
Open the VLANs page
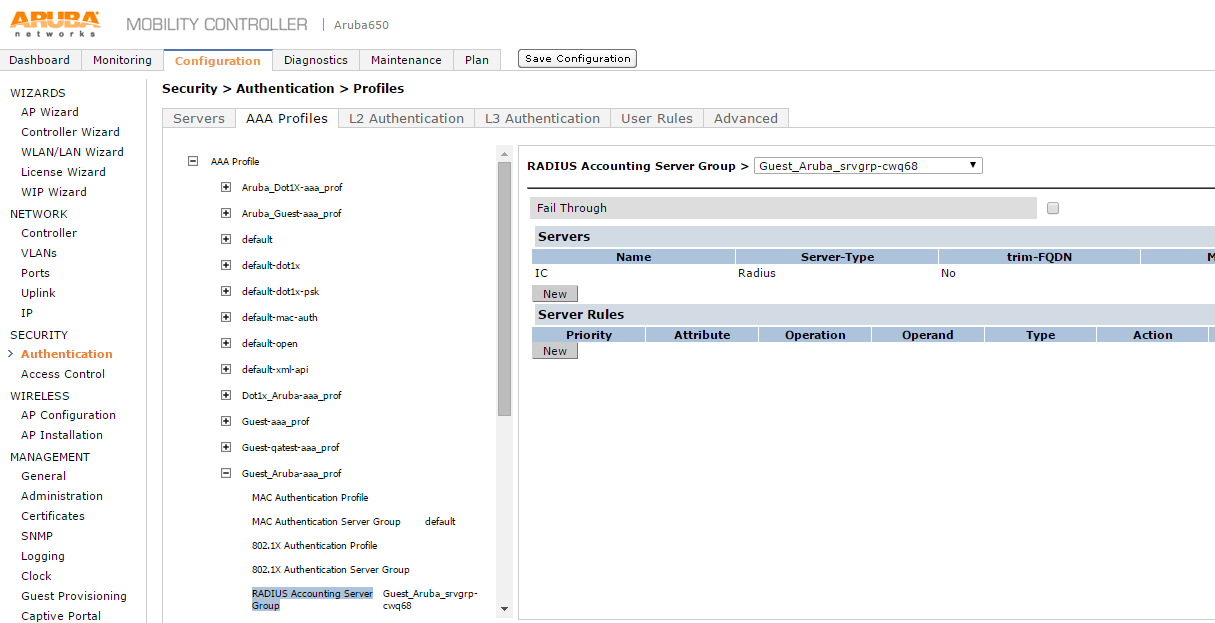point(39,253)
